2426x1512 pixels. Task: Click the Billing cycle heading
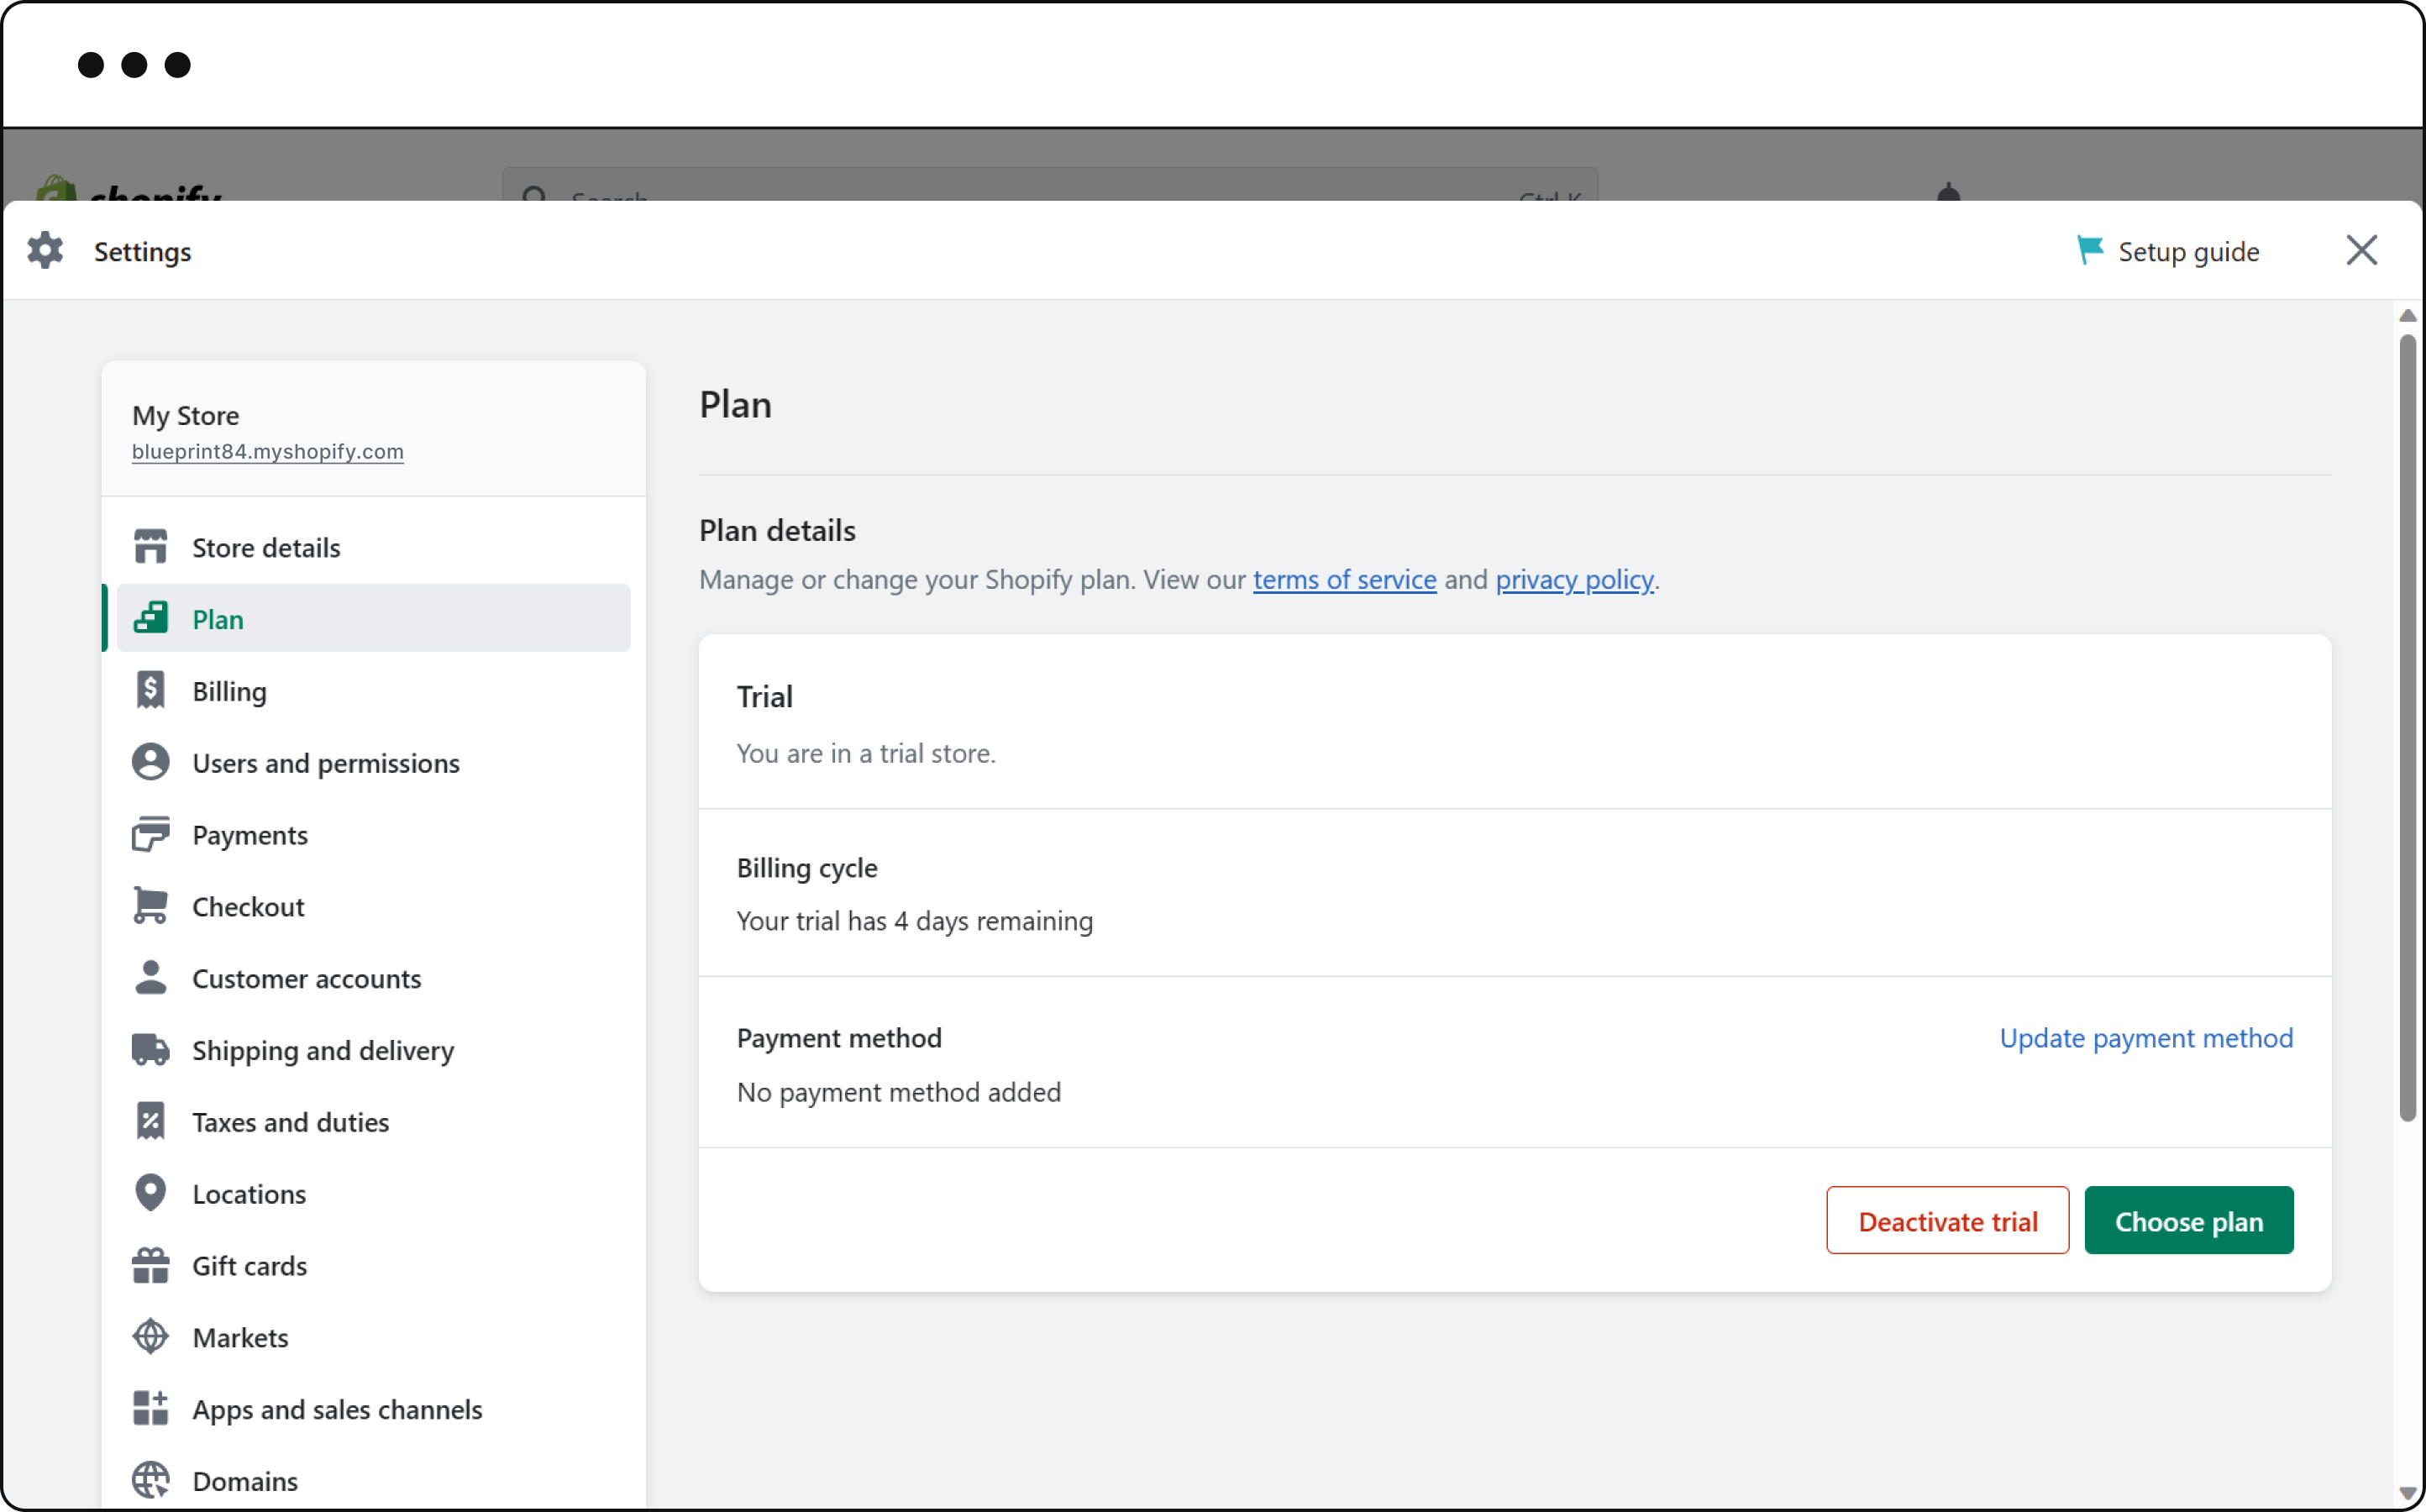coord(807,868)
